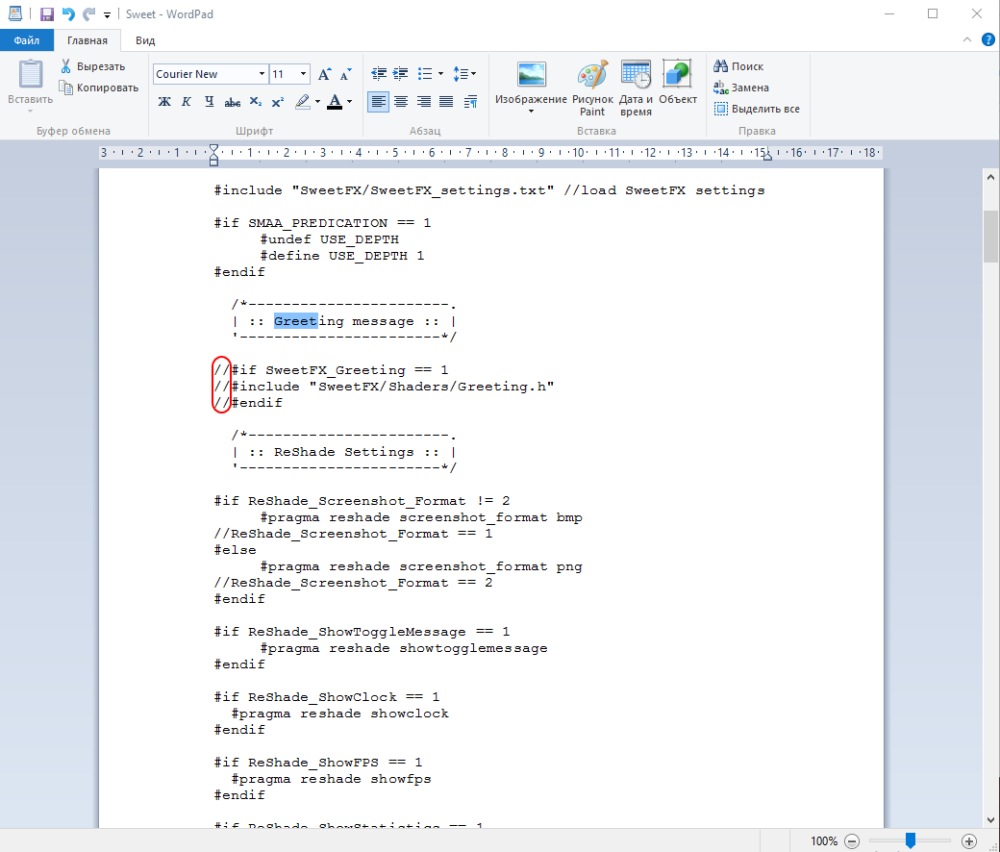Click the line '#pragma reshade showfps'
Viewport: 1000px width, 852px height.
[331, 779]
